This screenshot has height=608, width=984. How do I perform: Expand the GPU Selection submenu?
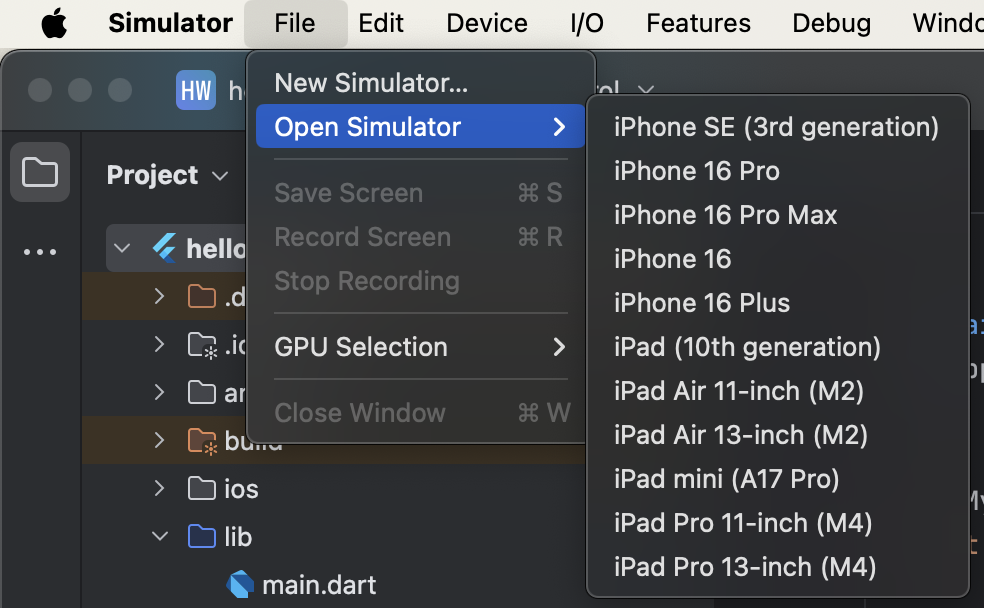pos(420,346)
